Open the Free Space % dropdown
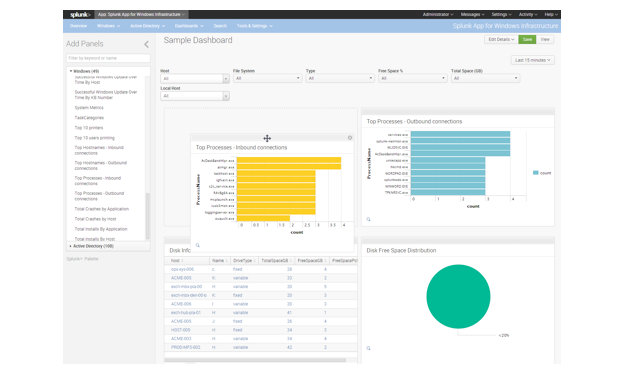The height and width of the screenshot is (375, 625). click(x=412, y=78)
